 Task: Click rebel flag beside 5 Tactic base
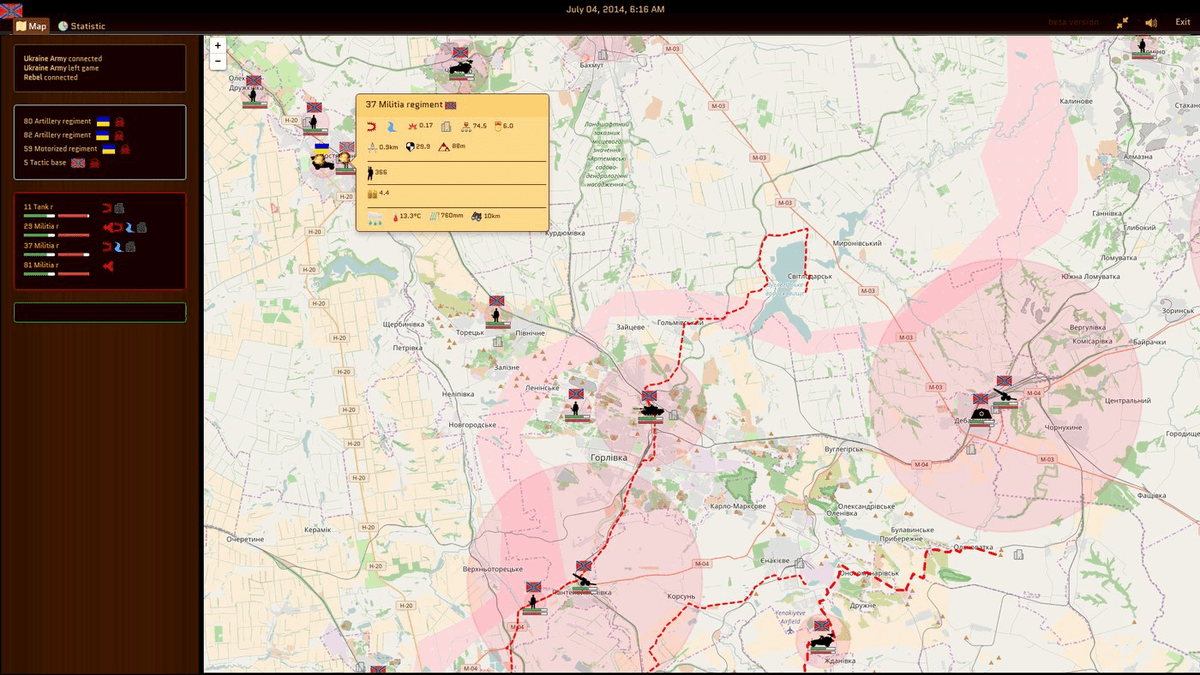(x=78, y=163)
